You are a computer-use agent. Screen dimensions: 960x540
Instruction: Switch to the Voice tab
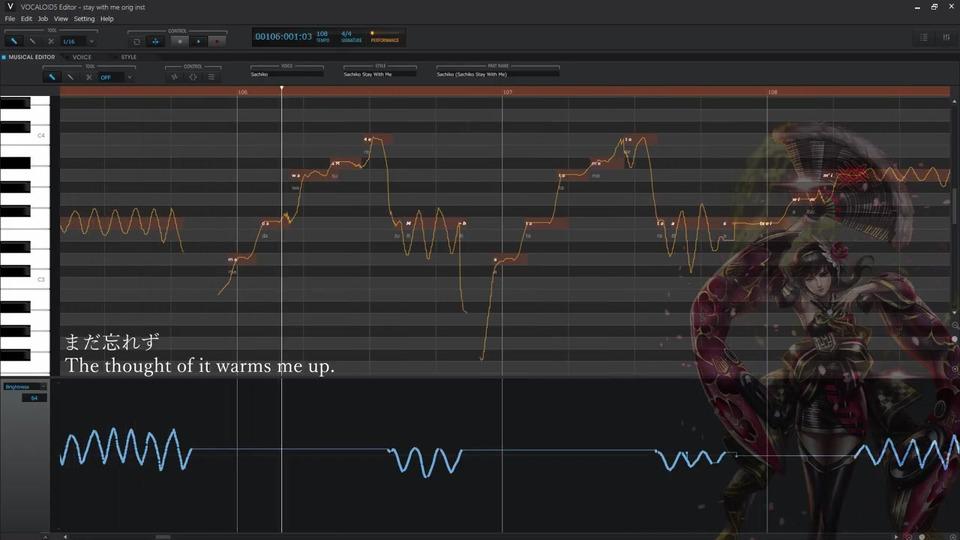81,57
